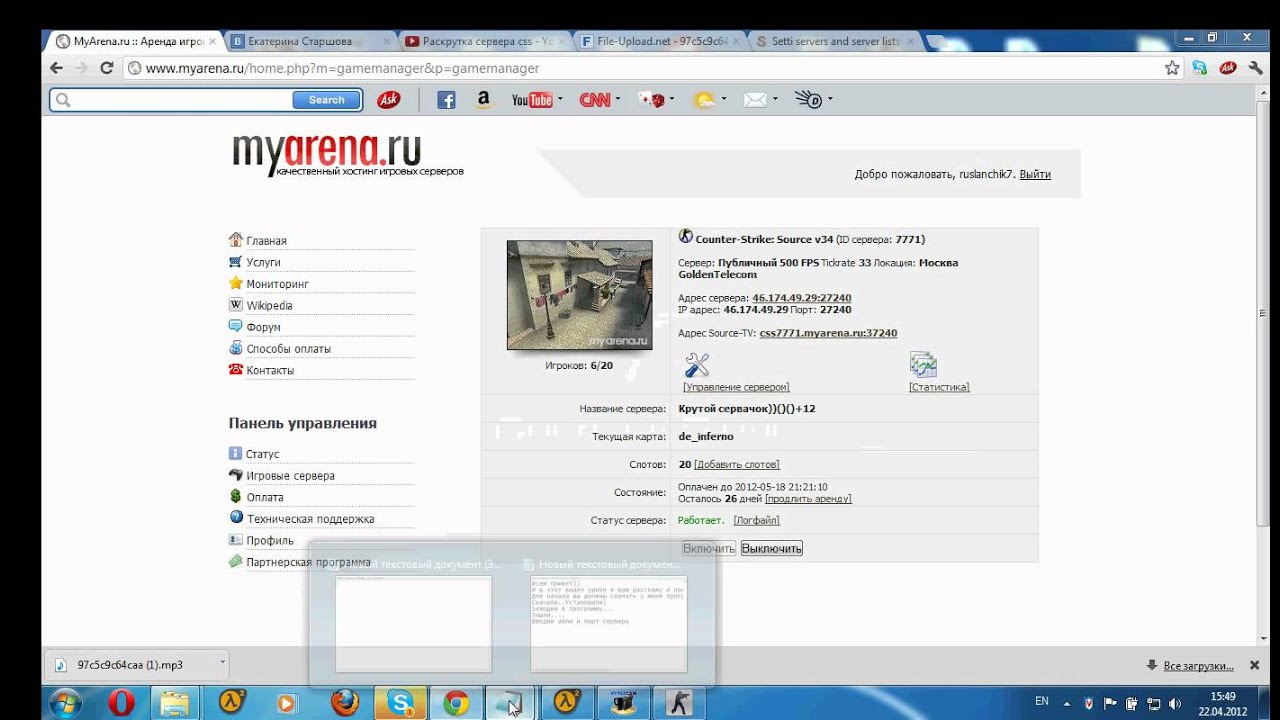Open Wikipedia in the side menu

269,306
